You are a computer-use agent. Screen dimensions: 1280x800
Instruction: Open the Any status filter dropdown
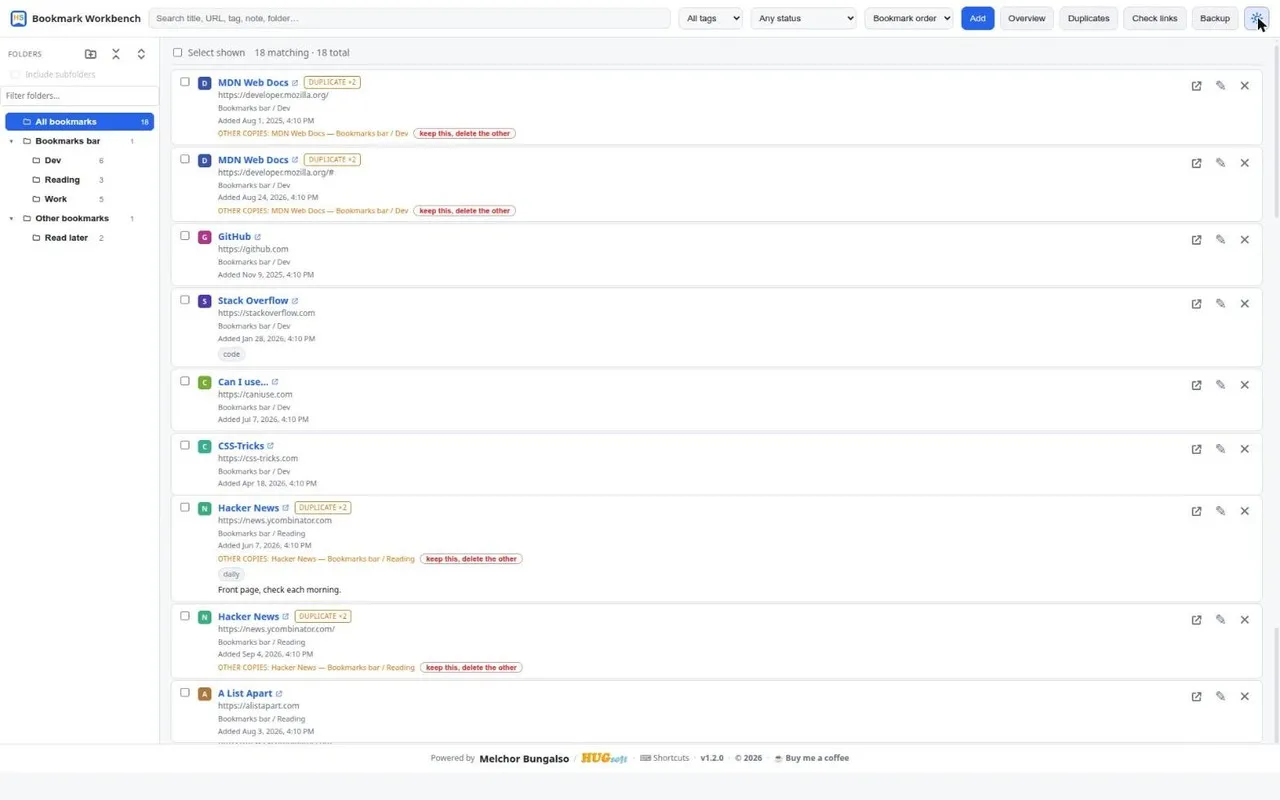point(804,18)
